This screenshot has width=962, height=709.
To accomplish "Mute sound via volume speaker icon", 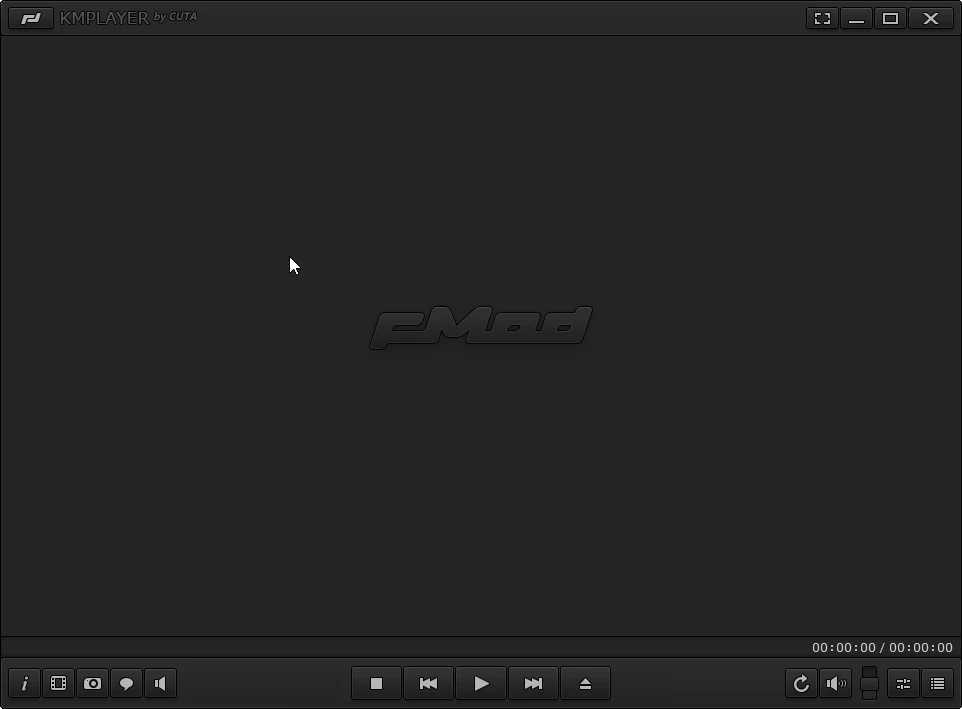I will tap(836, 683).
